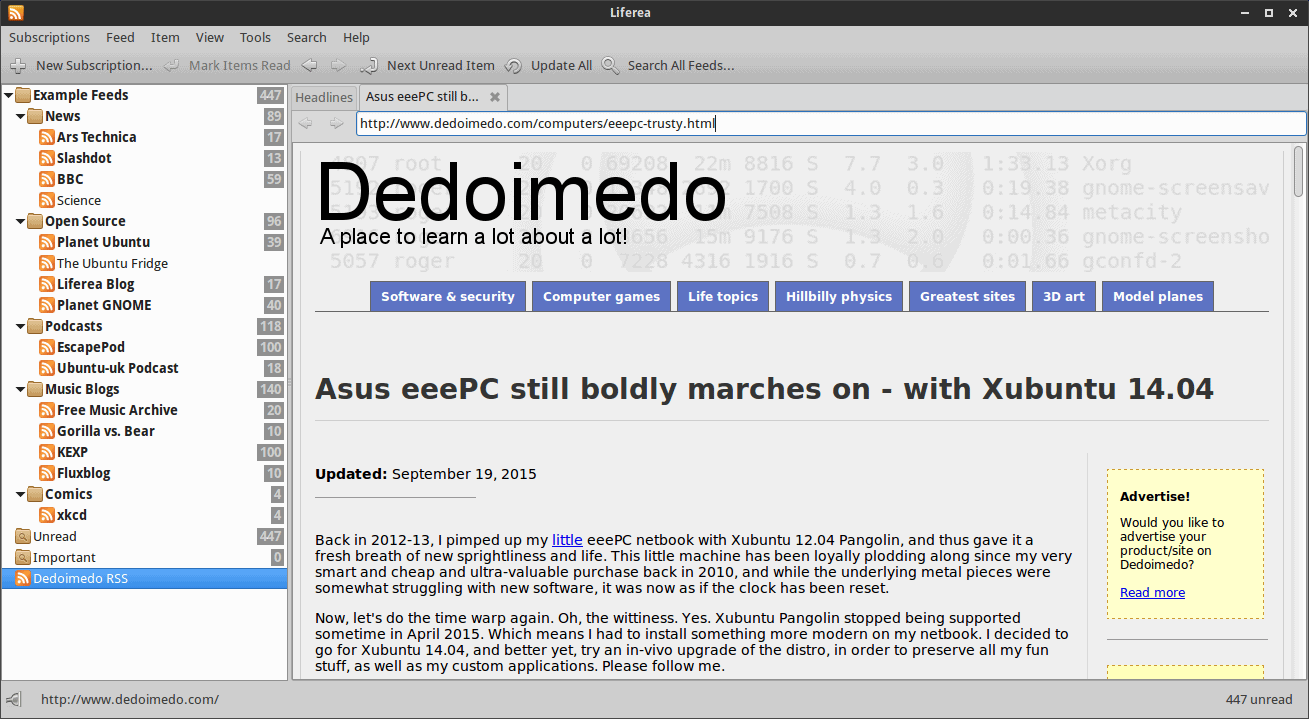Click the Dedoimedo RSS feed icon
1309x719 pixels.
point(22,578)
